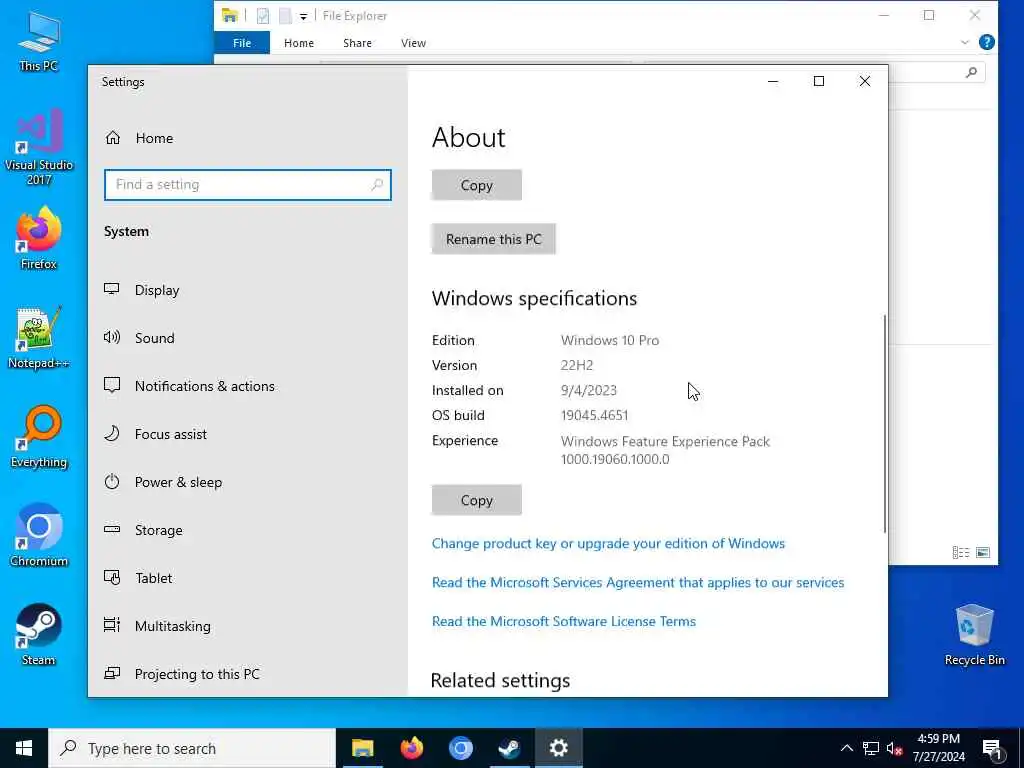1024x768 pixels.
Task: Click the Settings page vertical scrollbar
Action: pos(885,424)
